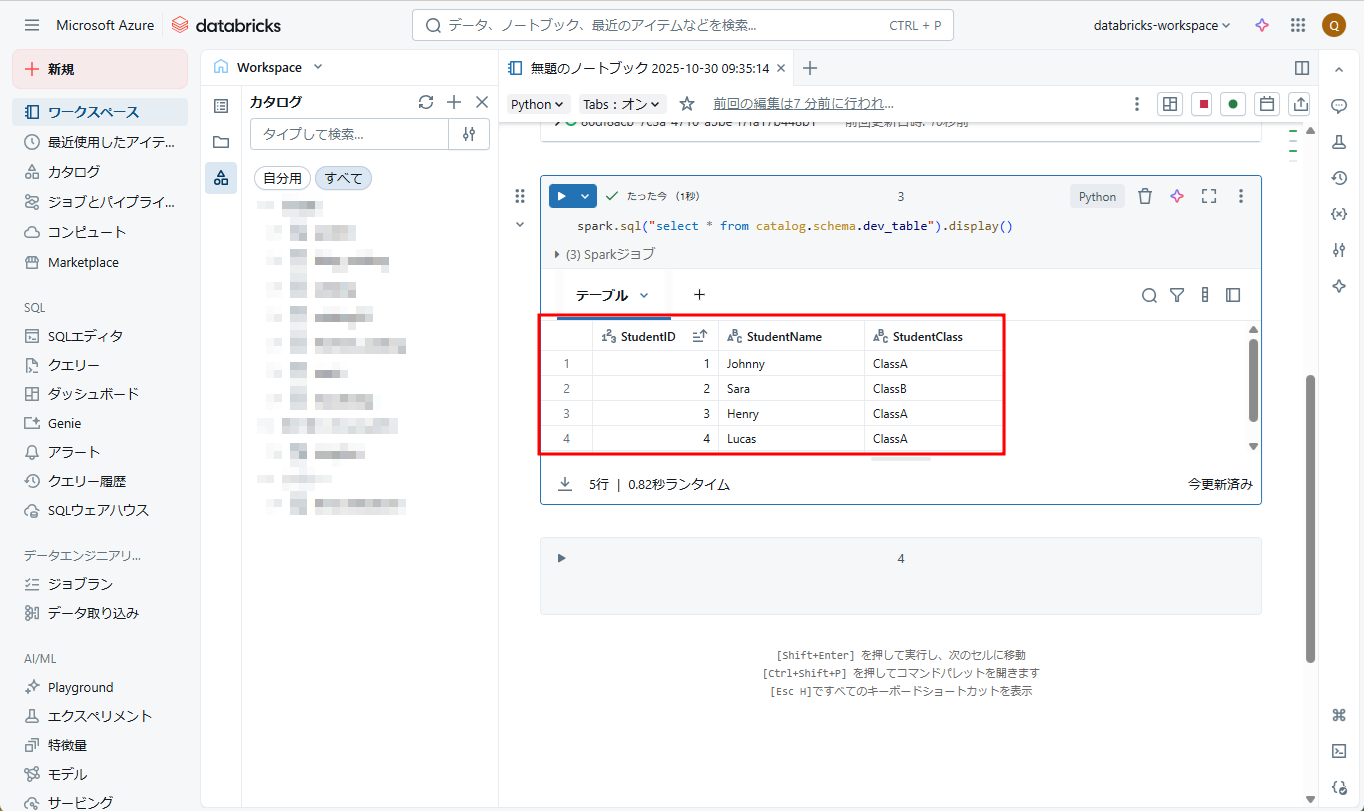Select the 自分用 catalog filter chip

pos(282,178)
